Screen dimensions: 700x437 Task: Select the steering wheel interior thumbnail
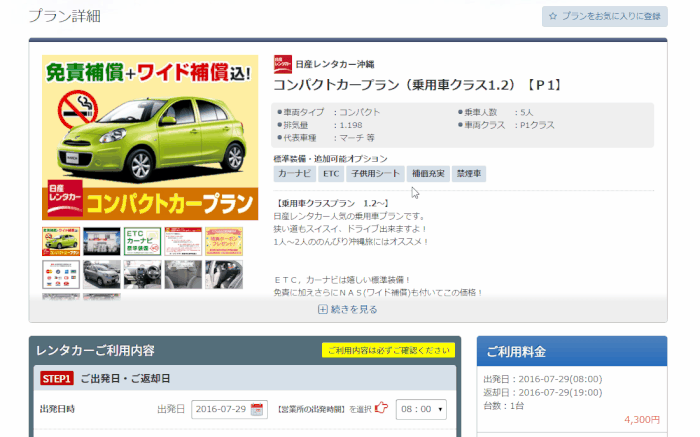coord(142,275)
